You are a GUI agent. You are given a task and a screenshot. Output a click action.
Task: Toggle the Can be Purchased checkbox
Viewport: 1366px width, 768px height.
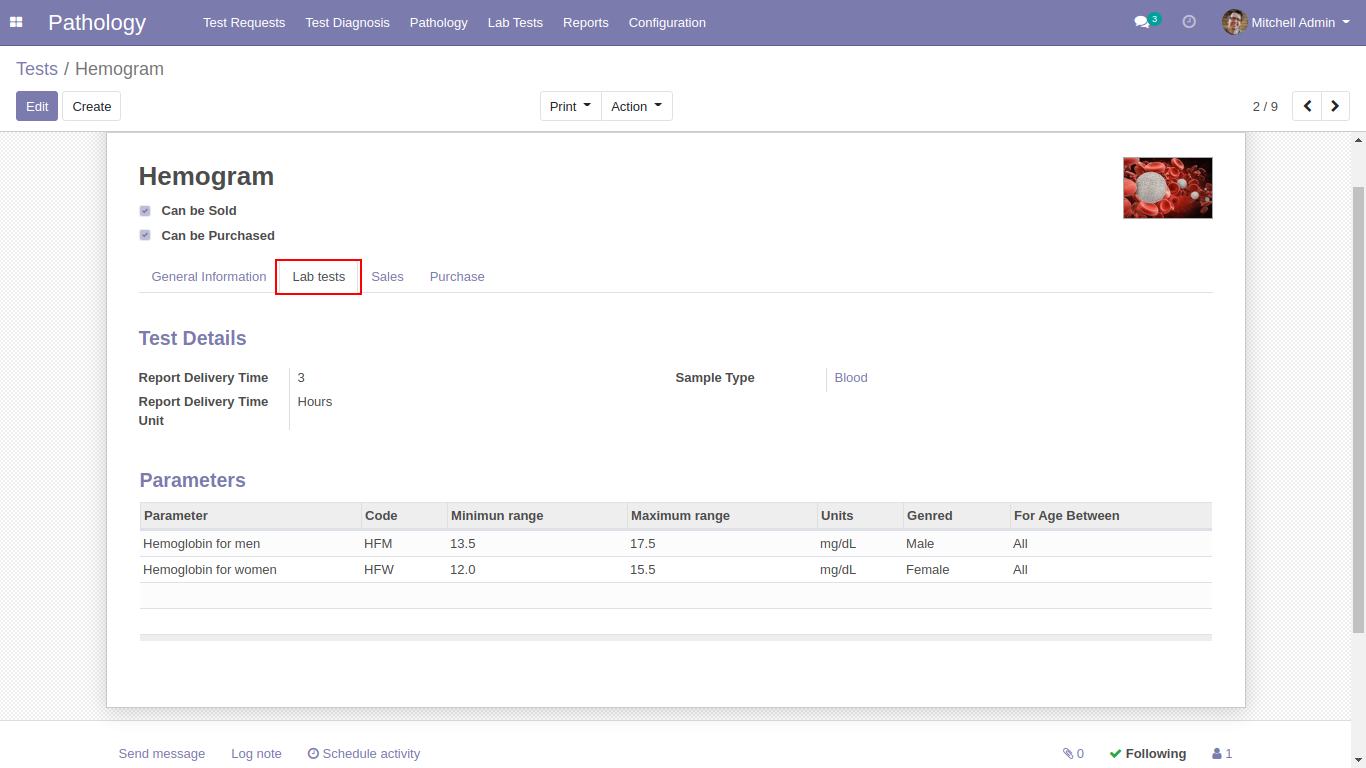pyautogui.click(x=145, y=235)
